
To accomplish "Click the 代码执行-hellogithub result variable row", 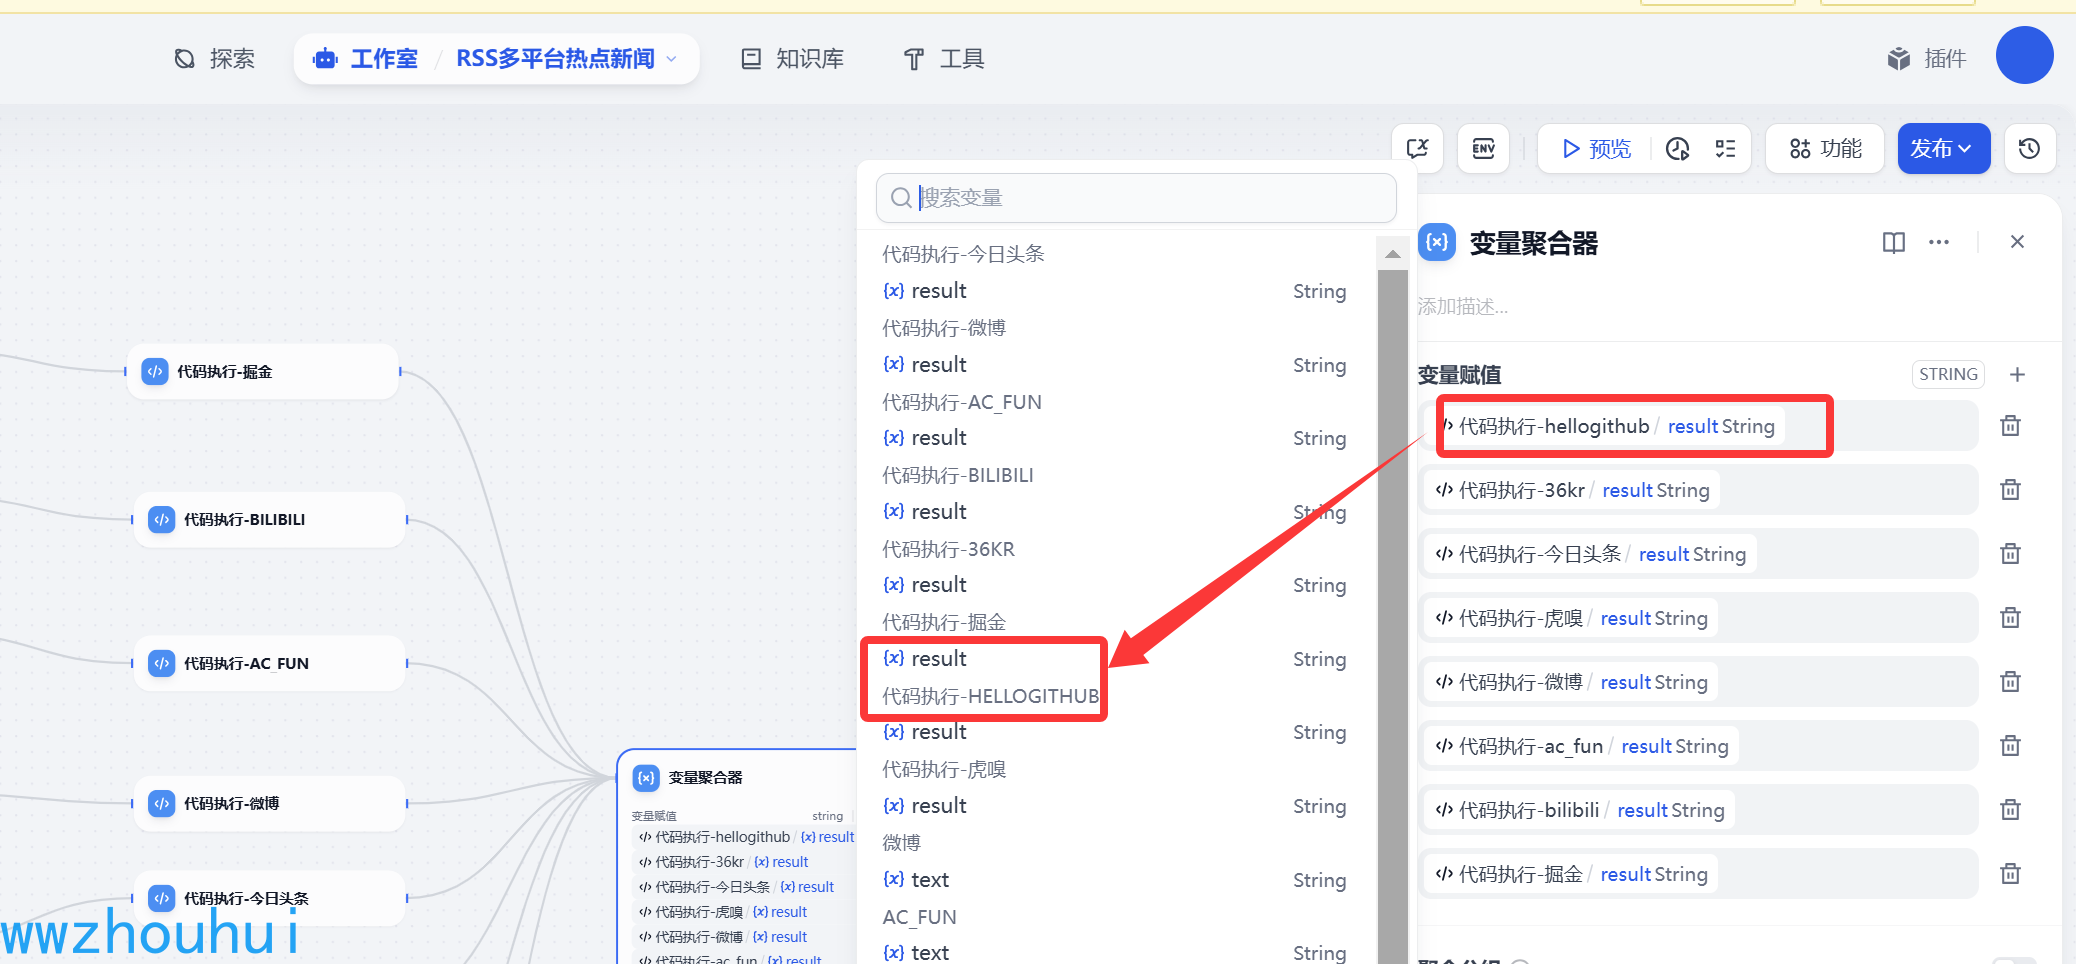I will (1698, 426).
